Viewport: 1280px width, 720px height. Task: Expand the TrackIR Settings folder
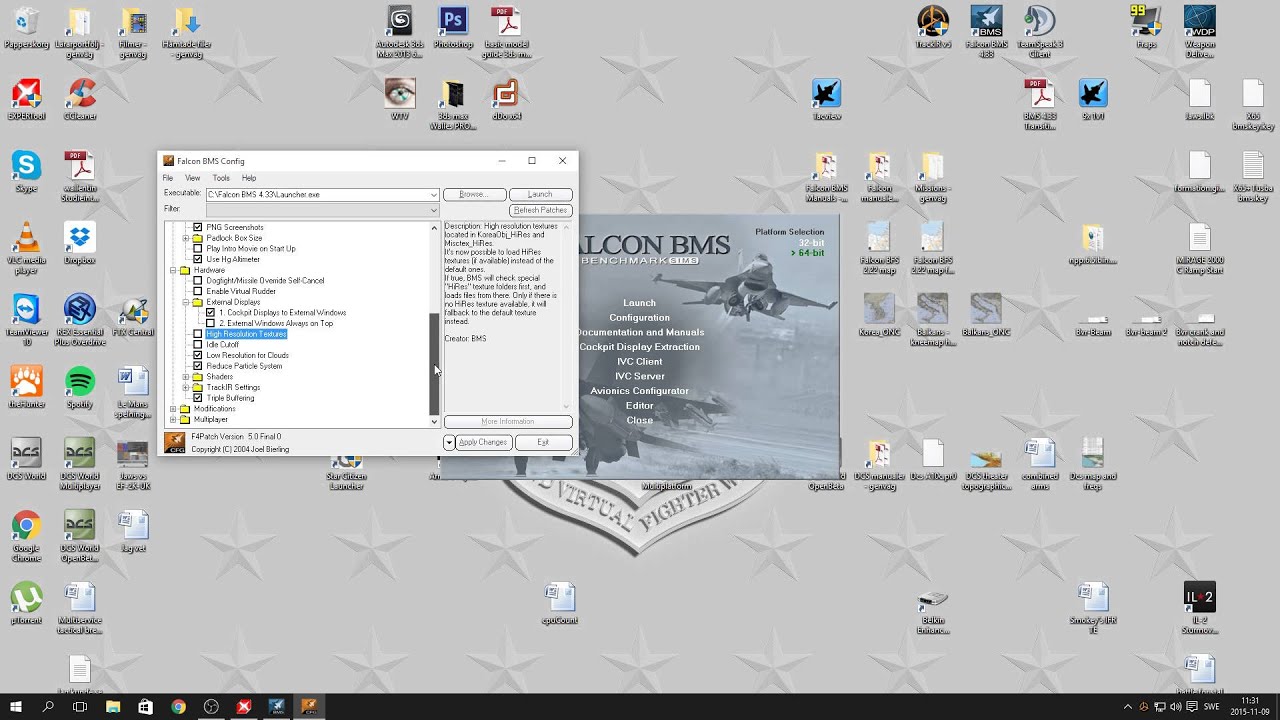(x=185, y=387)
